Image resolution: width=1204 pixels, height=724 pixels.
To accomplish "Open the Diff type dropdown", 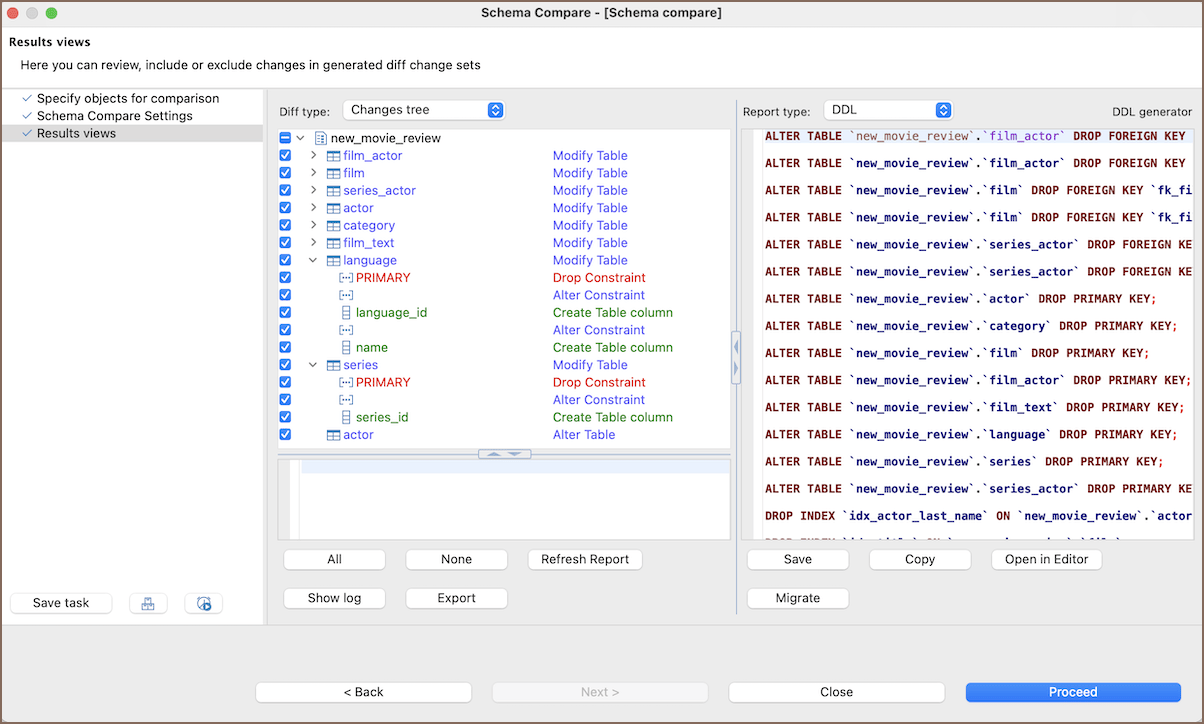I will point(423,110).
